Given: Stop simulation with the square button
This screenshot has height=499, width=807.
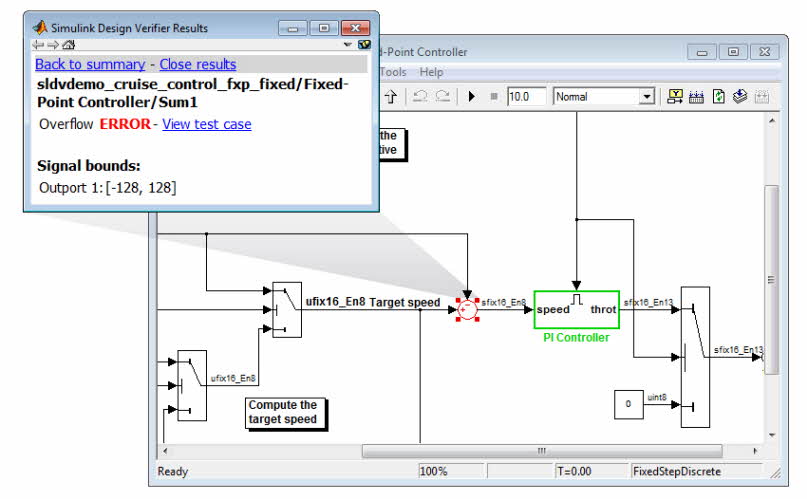Looking at the screenshot, I should point(494,96).
